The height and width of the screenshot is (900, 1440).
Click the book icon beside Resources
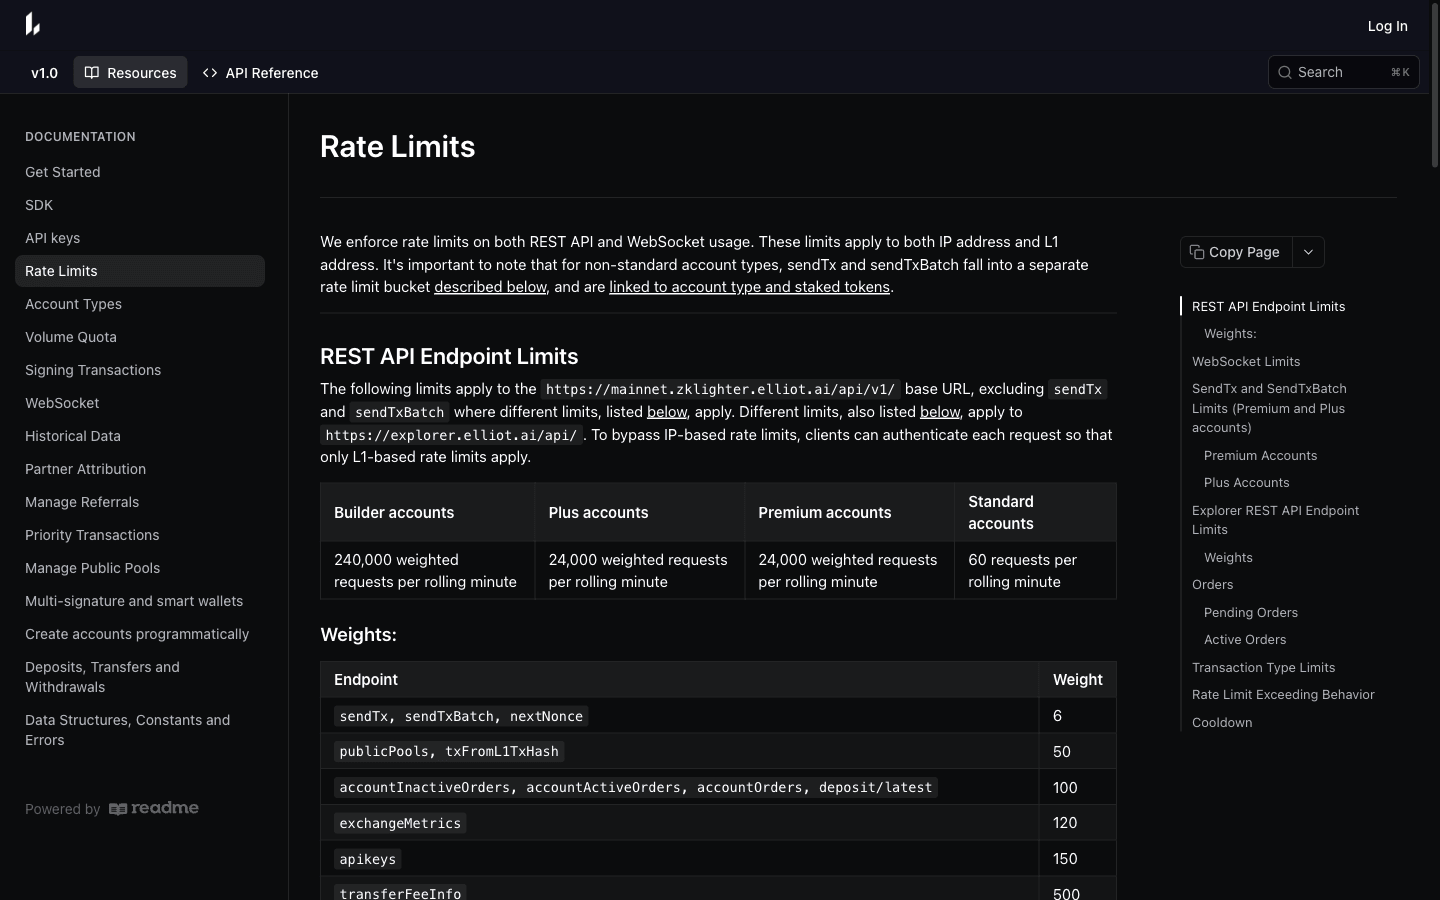pos(92,72)
